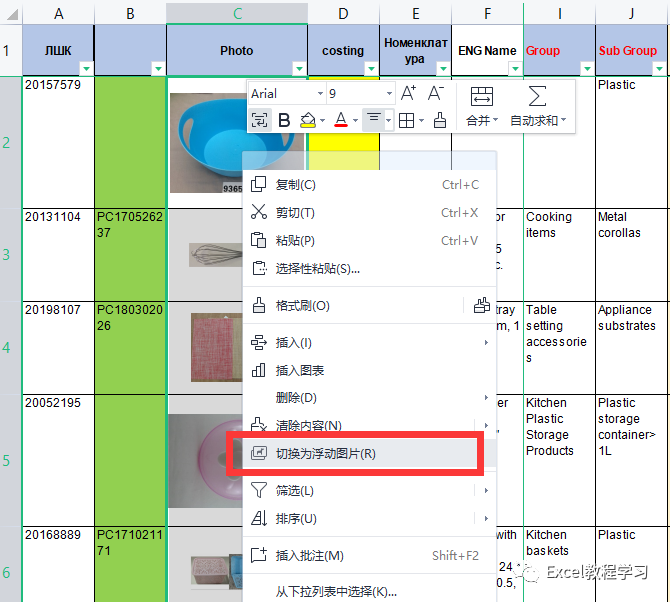
Task: Choose 复制(C) copy from context menu
Action: (369, 185)
